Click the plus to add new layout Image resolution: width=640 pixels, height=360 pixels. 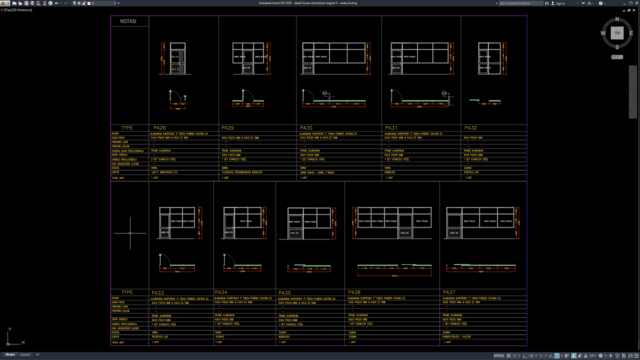(37, 355)
